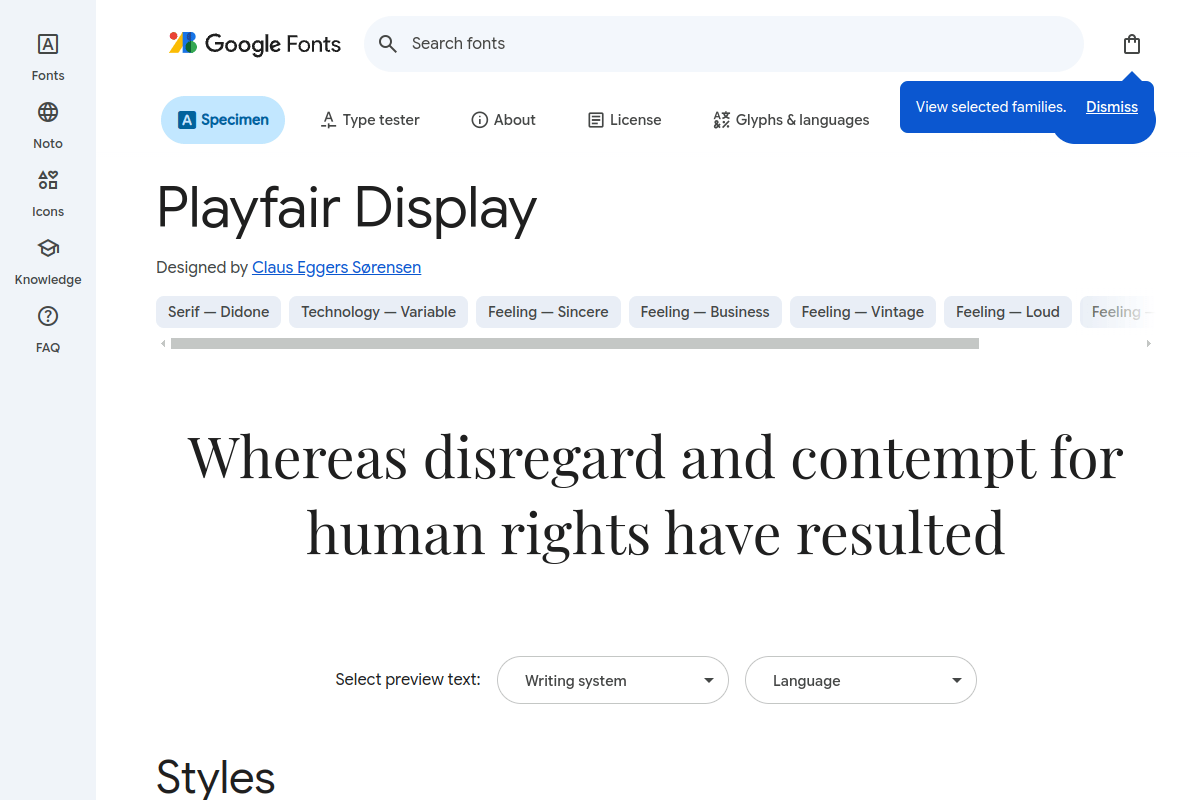Open the Glyphs & languages tab
This screenshot has width=1200, height=800.
[791, 119]
